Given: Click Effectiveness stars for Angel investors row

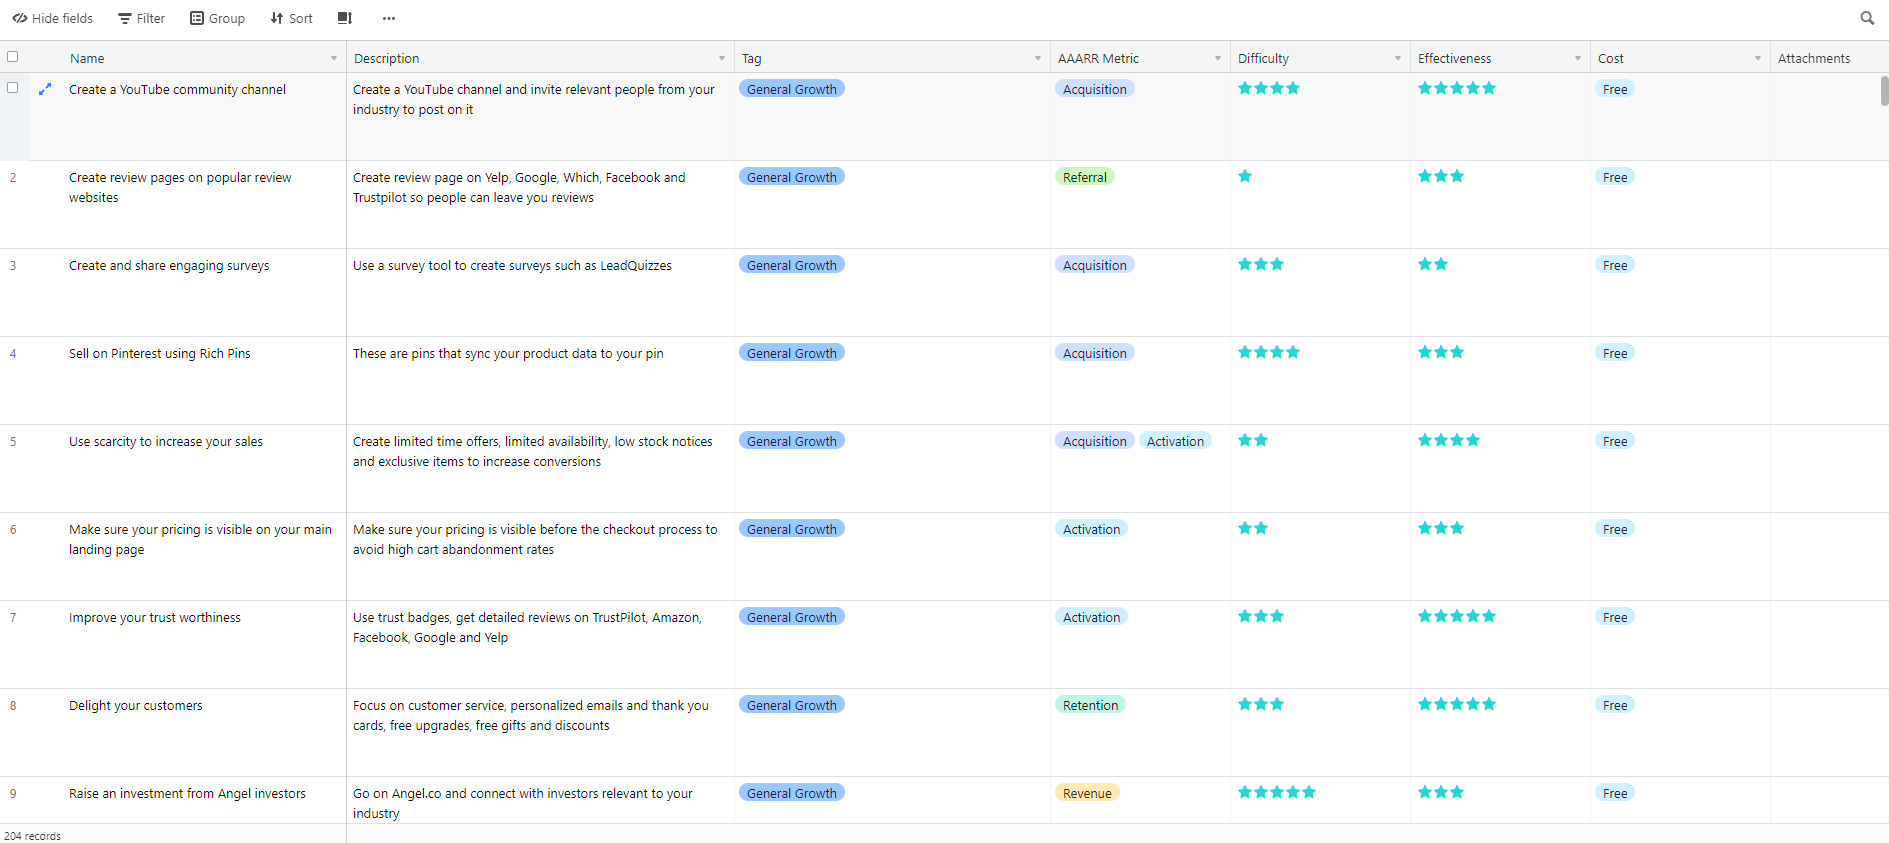Looking at the screenshot, I should tap(1441, 792).
